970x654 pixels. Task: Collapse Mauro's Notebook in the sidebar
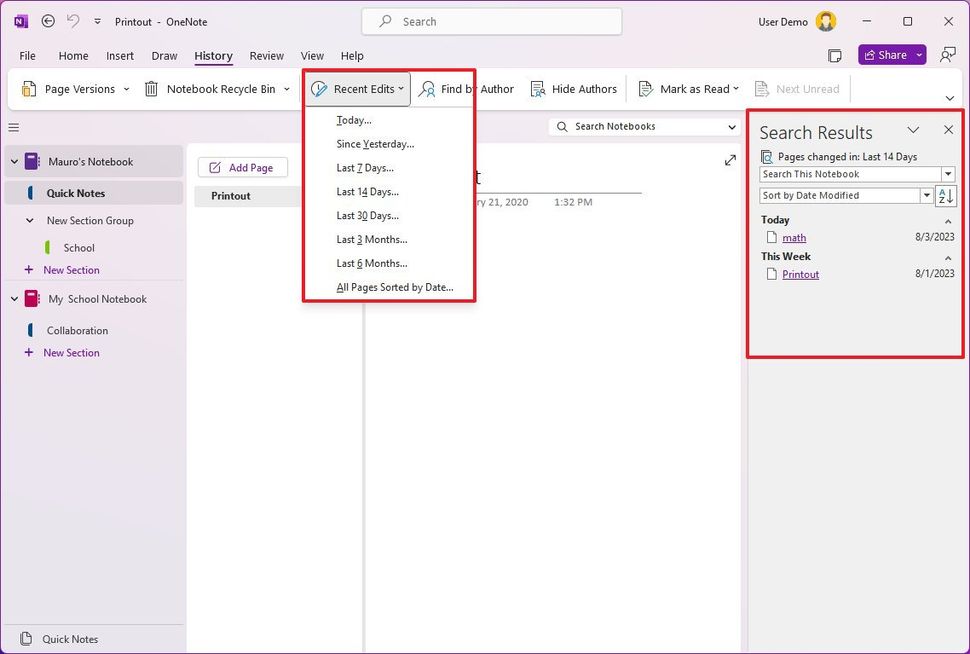click(11, 161)
